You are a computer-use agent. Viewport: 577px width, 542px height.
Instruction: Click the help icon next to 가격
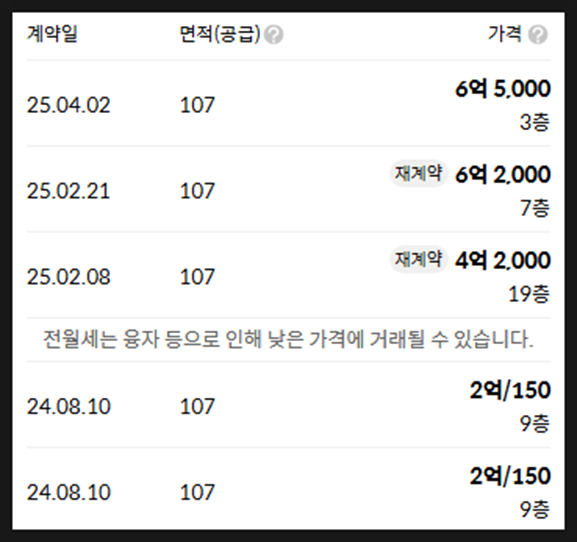tap(538, 35)
